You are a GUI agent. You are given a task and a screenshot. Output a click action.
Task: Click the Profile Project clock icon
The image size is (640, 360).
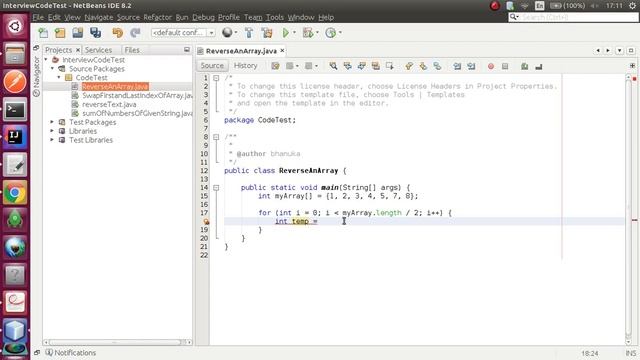(x=331, y=33)
